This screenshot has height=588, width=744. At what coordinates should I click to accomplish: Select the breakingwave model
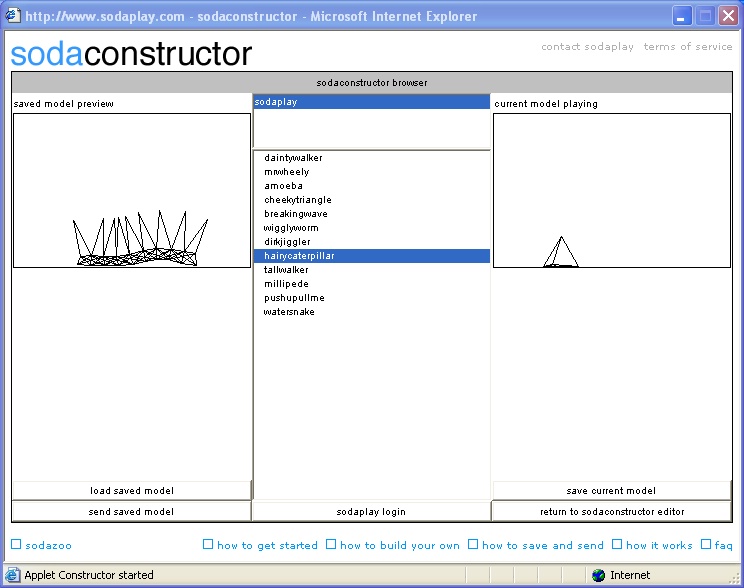click(x=372, y=214)
